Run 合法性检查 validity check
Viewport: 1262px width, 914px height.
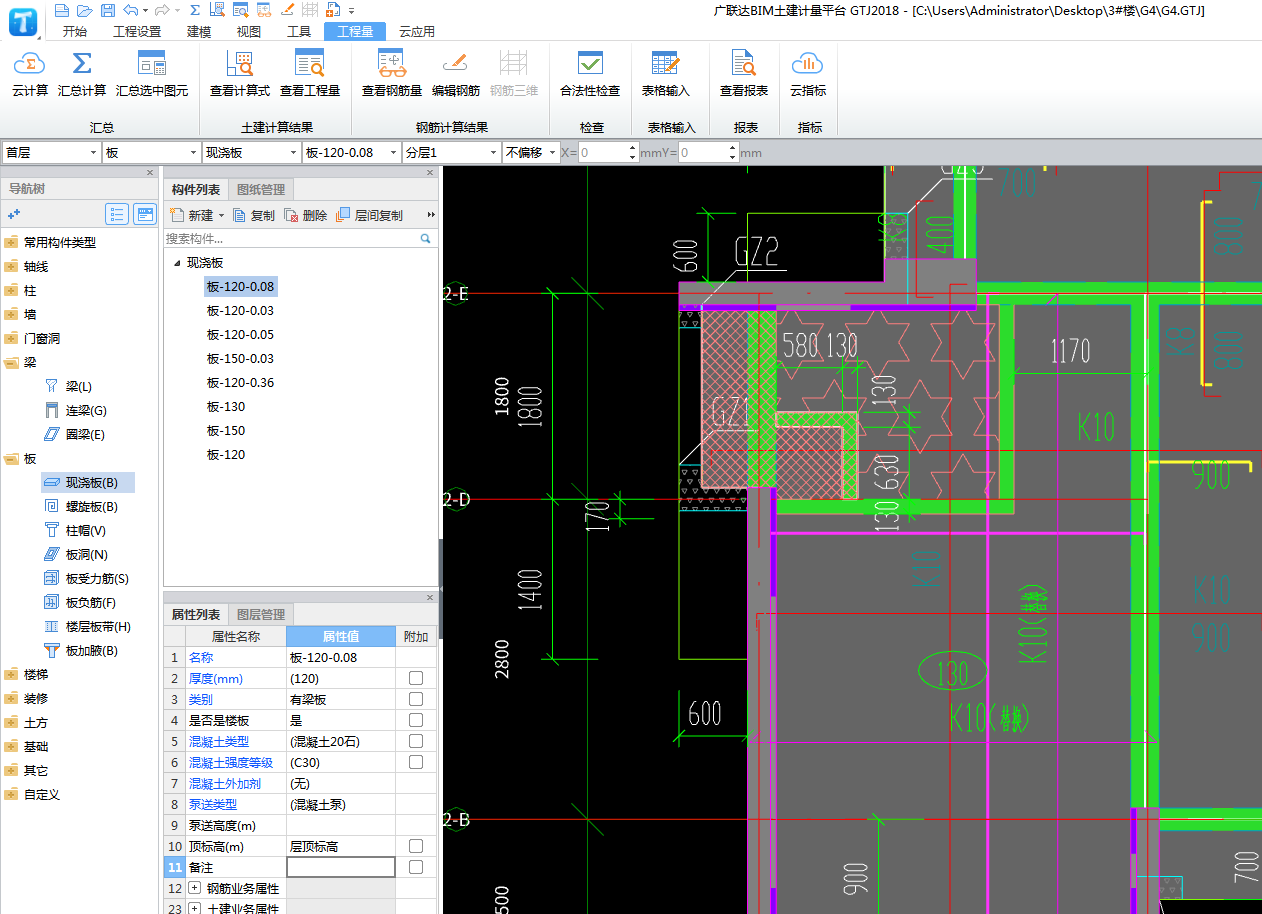pos(590,76)
